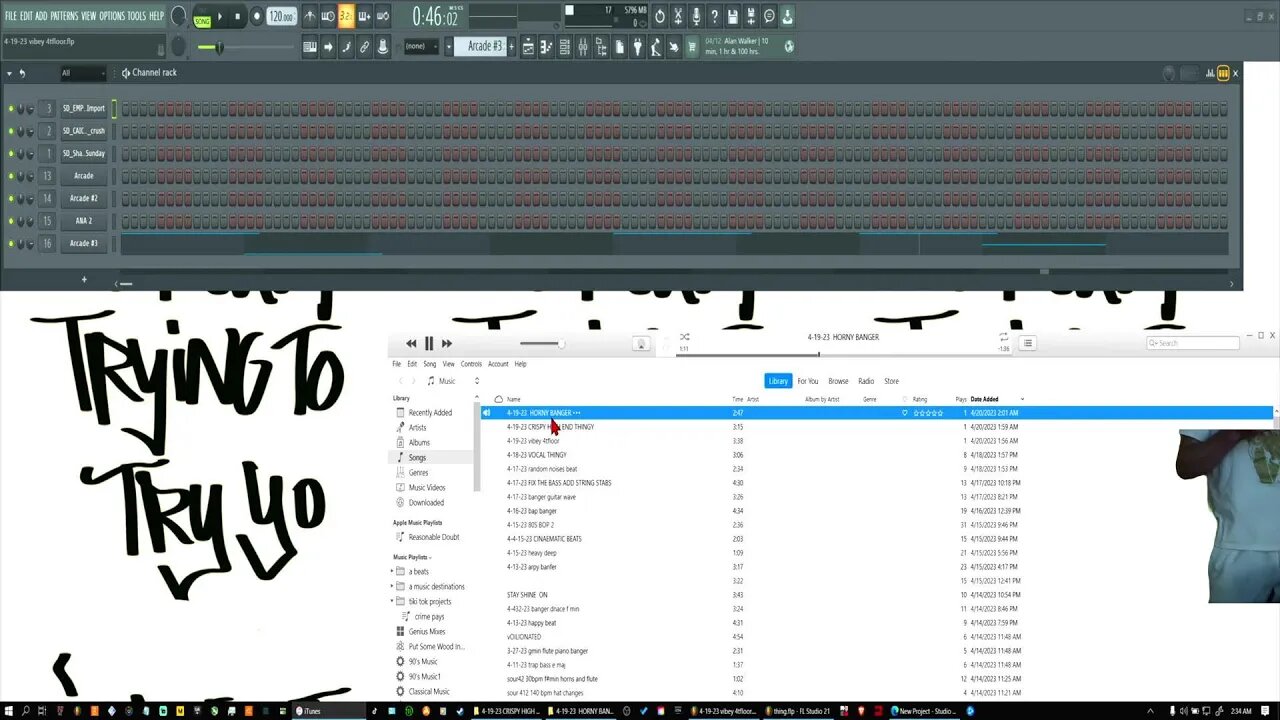The height and width of the screenshot is (720, 1280).
Task: Mute the SD_EMP Import channel
Action: (11, 108)
